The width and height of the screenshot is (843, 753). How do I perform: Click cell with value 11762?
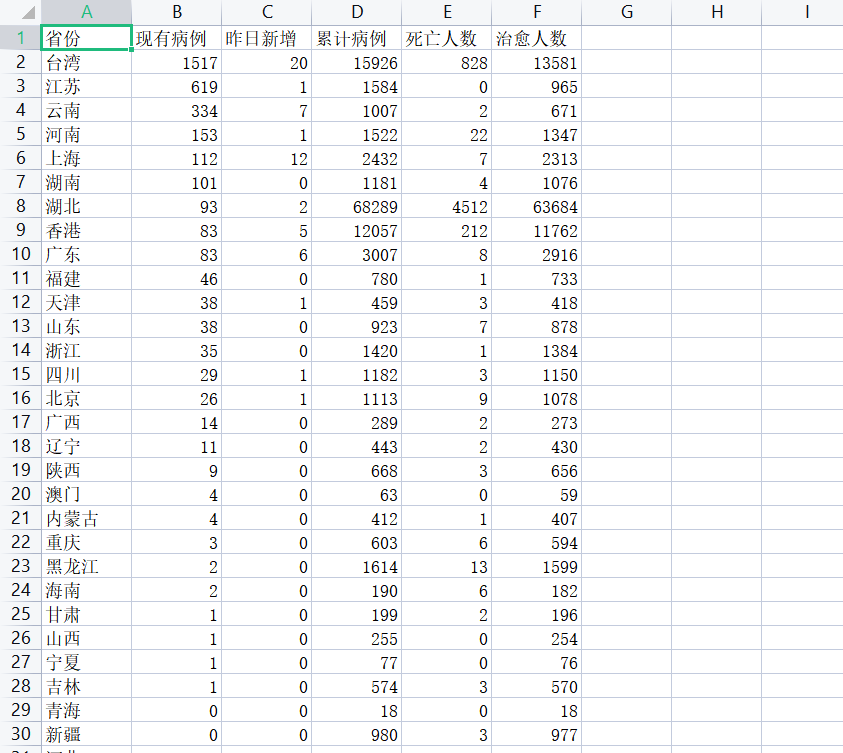[x=537, y=231]
